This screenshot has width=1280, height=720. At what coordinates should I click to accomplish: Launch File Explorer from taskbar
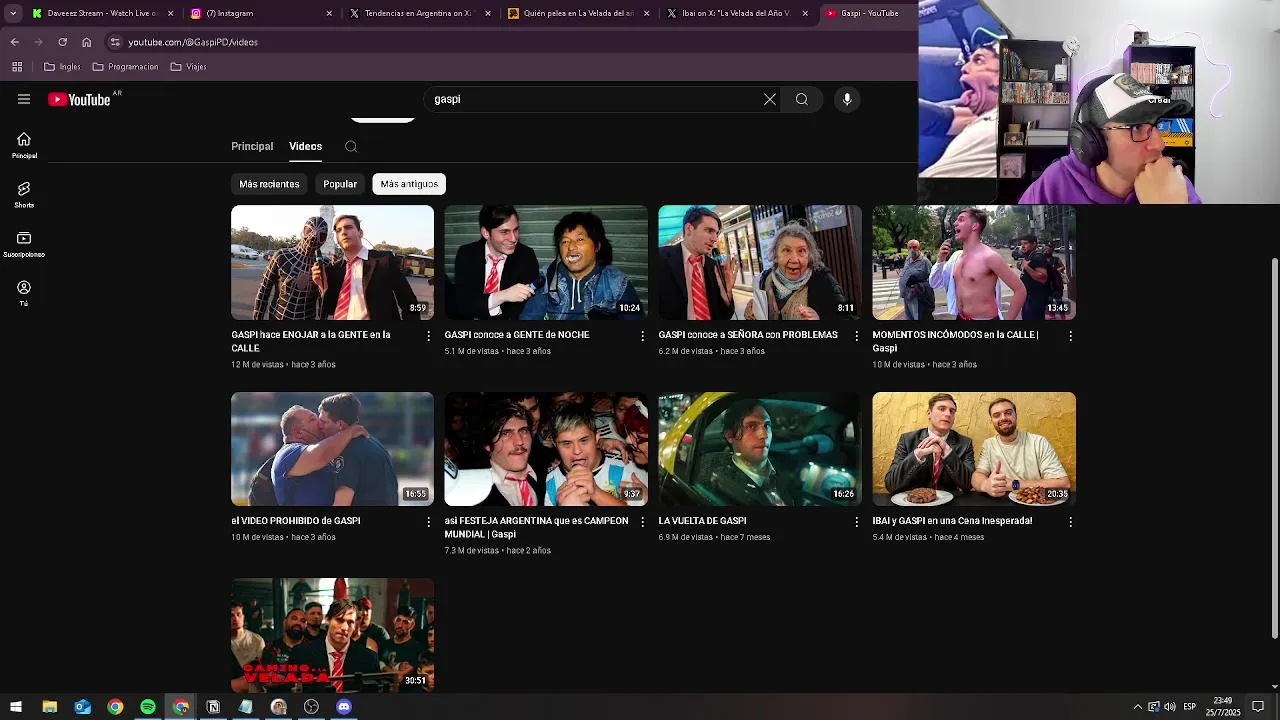click(49, 707)
